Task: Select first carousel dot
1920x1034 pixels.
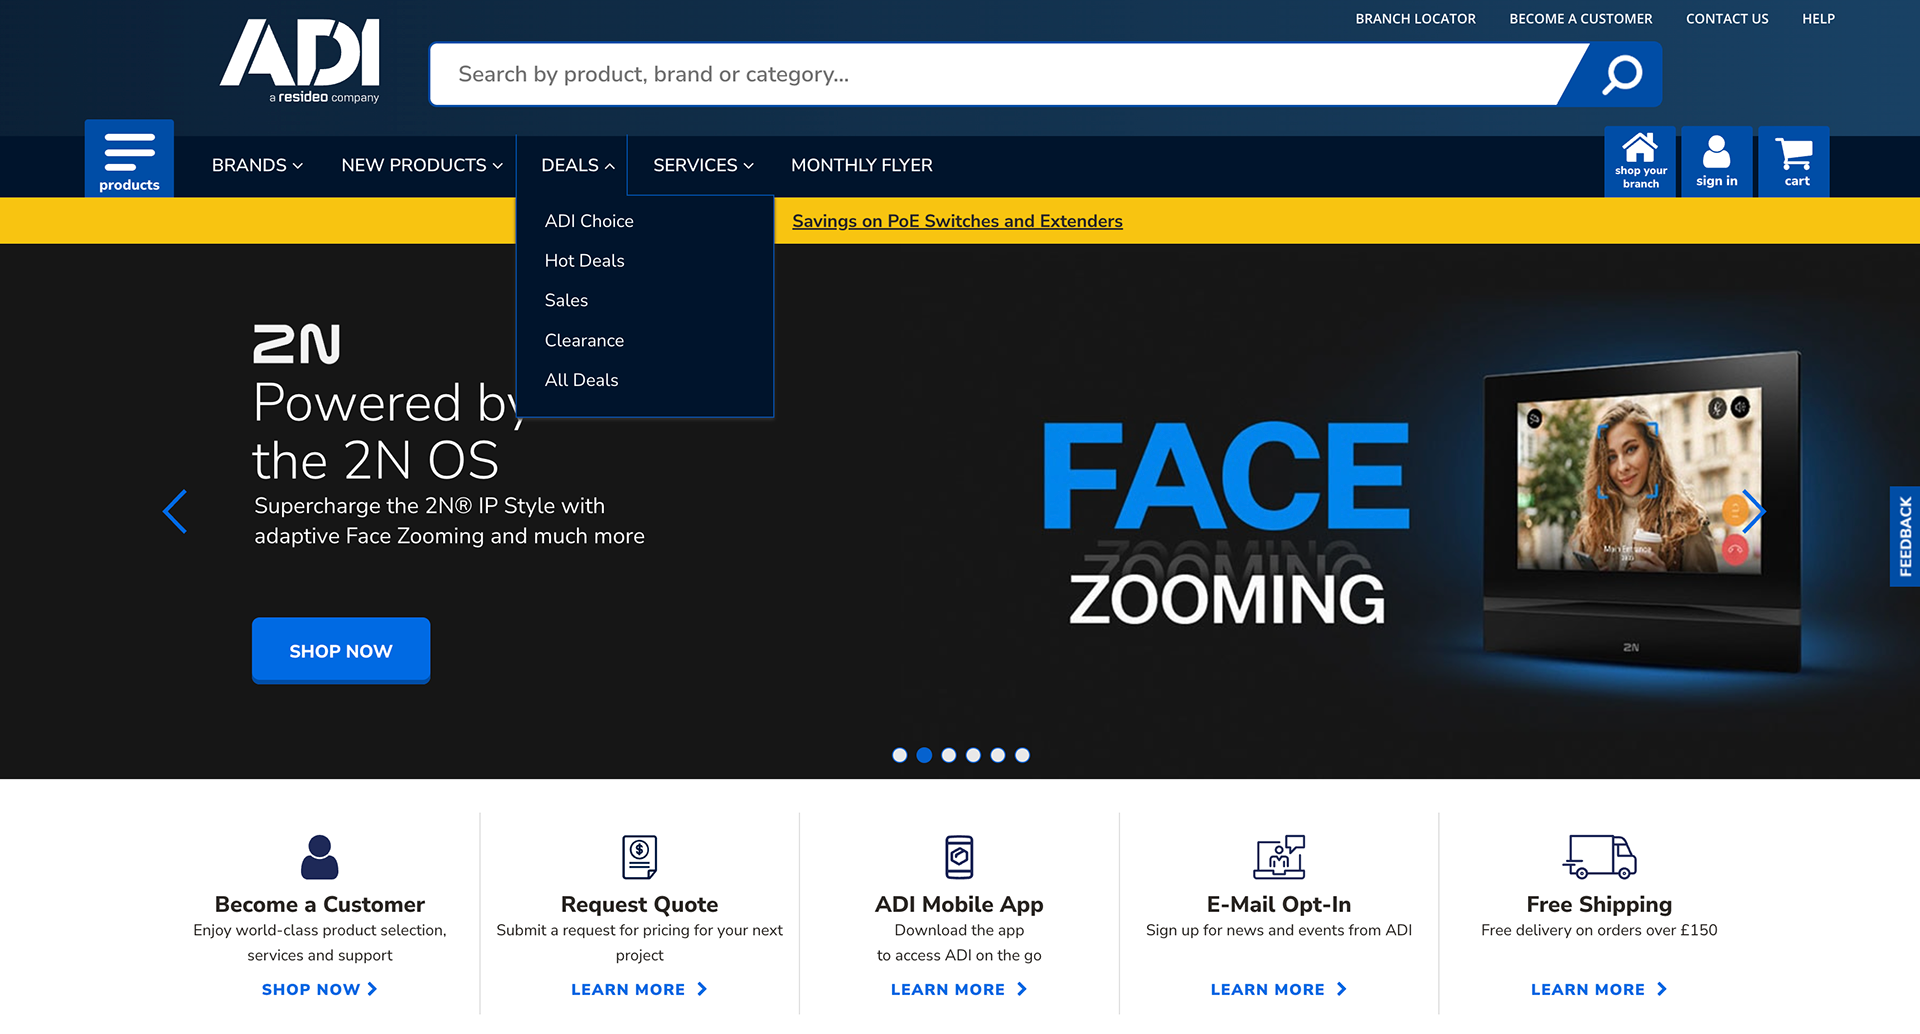Action: 900,755
